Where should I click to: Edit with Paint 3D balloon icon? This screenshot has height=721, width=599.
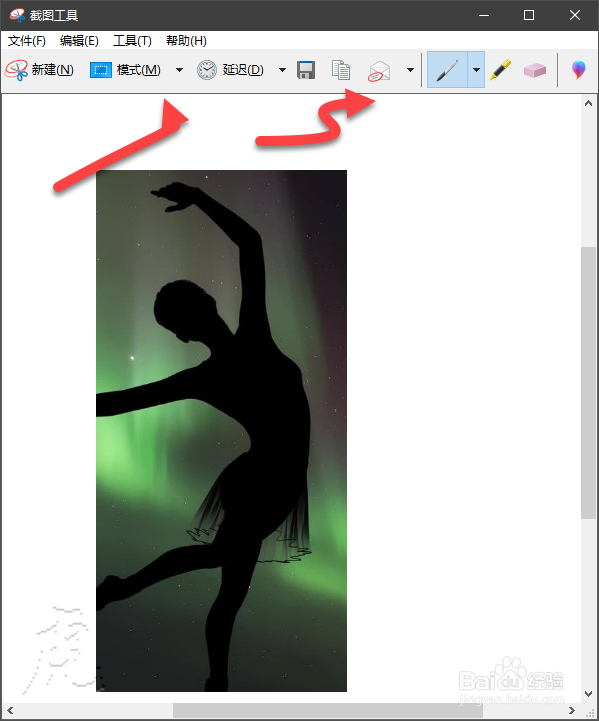point(578,70)
